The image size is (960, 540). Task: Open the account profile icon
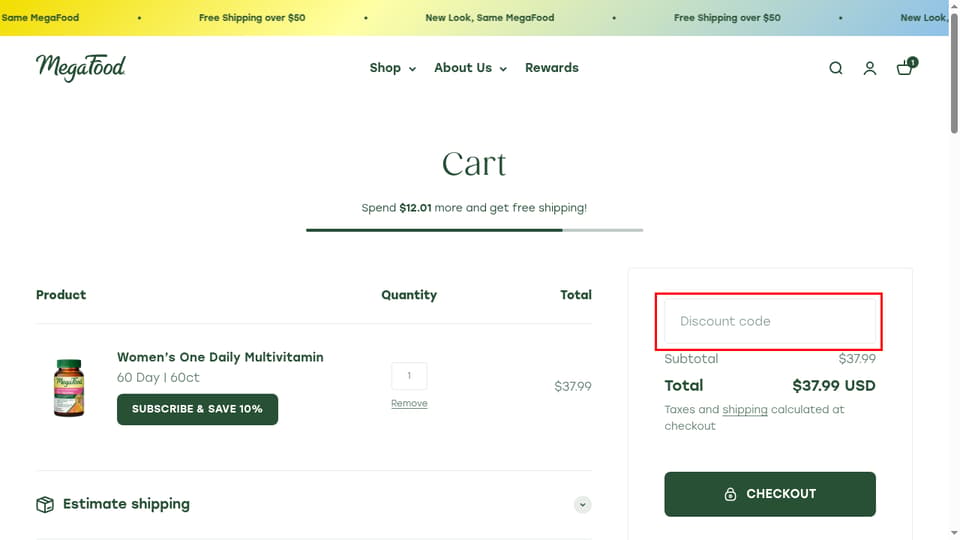pyautogui.click(x=870, y=68)
